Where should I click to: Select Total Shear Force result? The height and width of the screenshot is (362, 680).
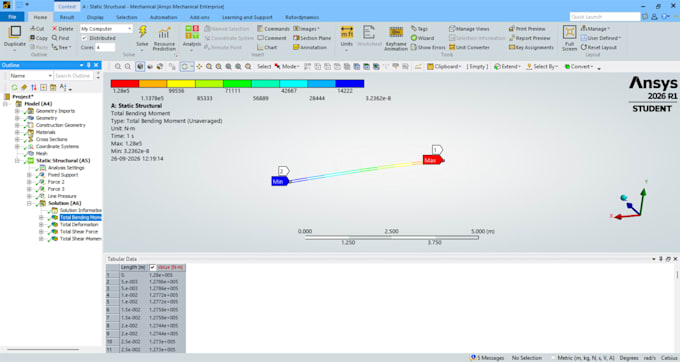[78, 232]
